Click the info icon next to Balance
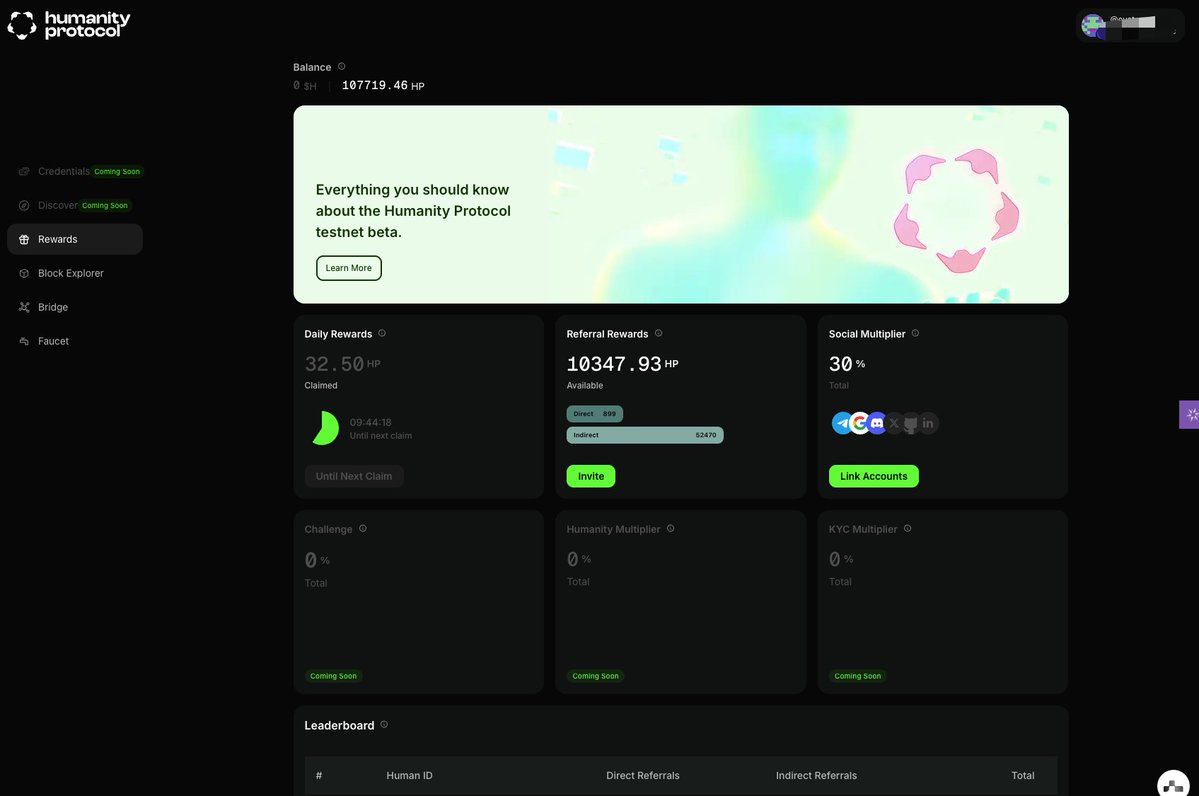Viewport: 1199px width, 796px height. click(342, 67)
